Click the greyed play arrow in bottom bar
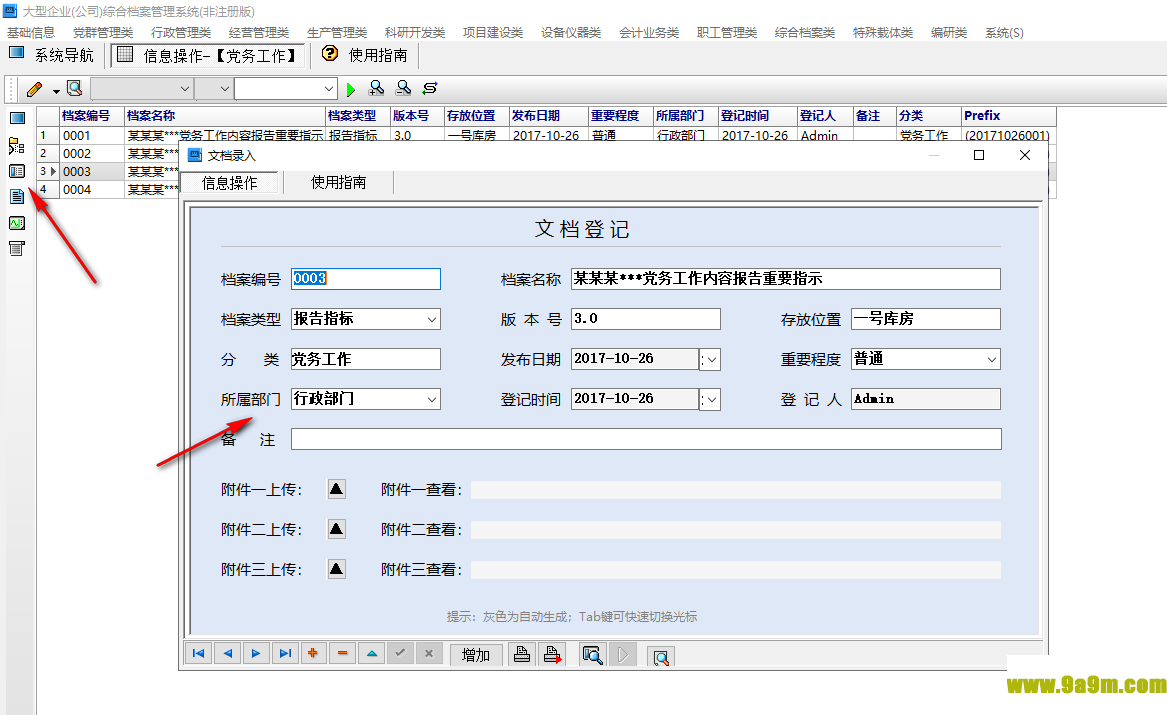The image size is (1167, 715). pos(623,655)
